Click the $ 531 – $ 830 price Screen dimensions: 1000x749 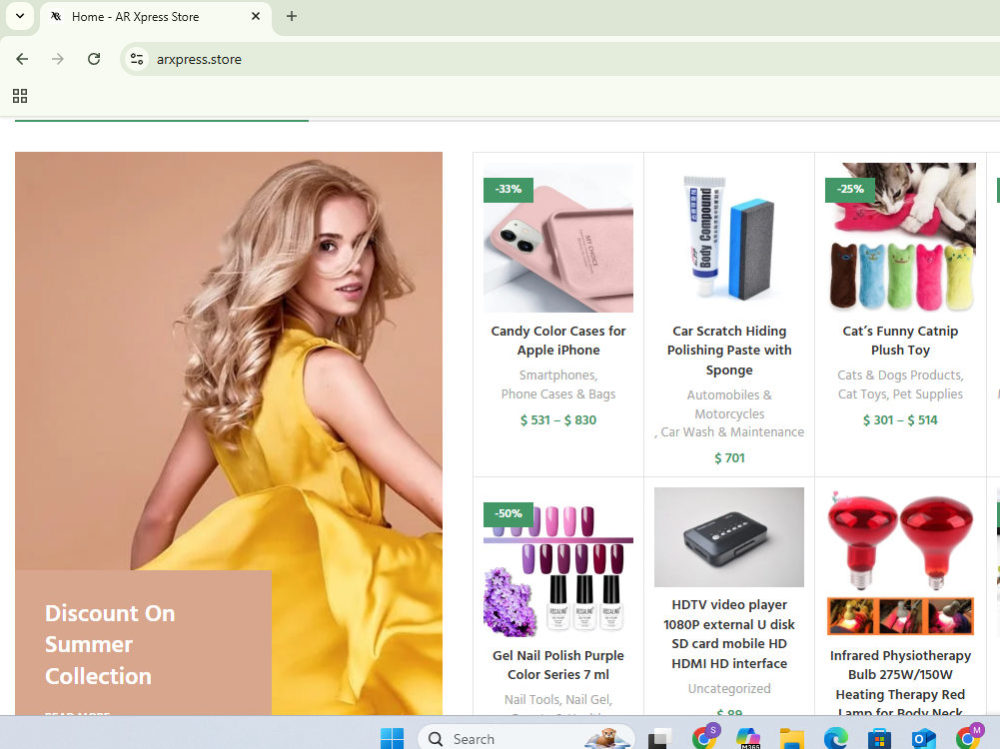(558, 420)
